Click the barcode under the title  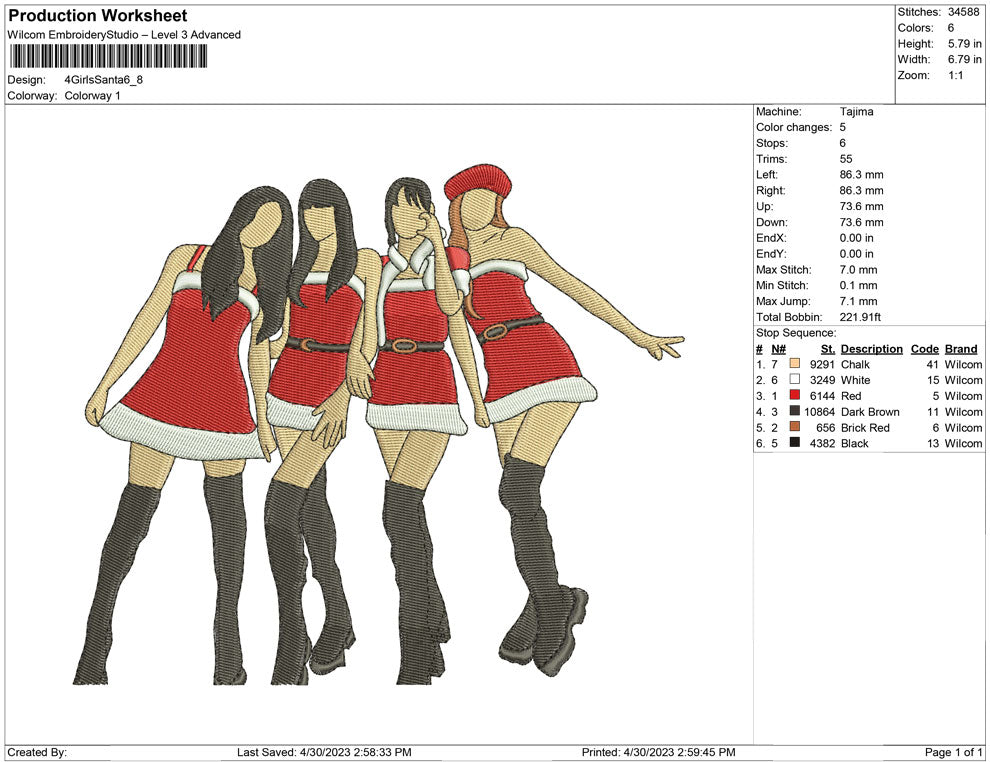pos(108,56)
